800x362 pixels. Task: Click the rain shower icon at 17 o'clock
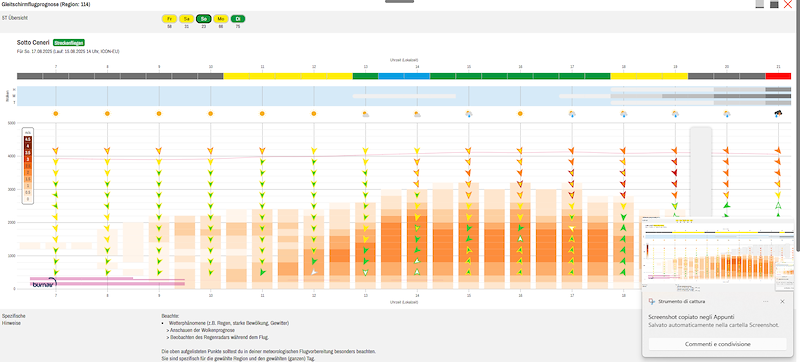click(x=572, y=114)
